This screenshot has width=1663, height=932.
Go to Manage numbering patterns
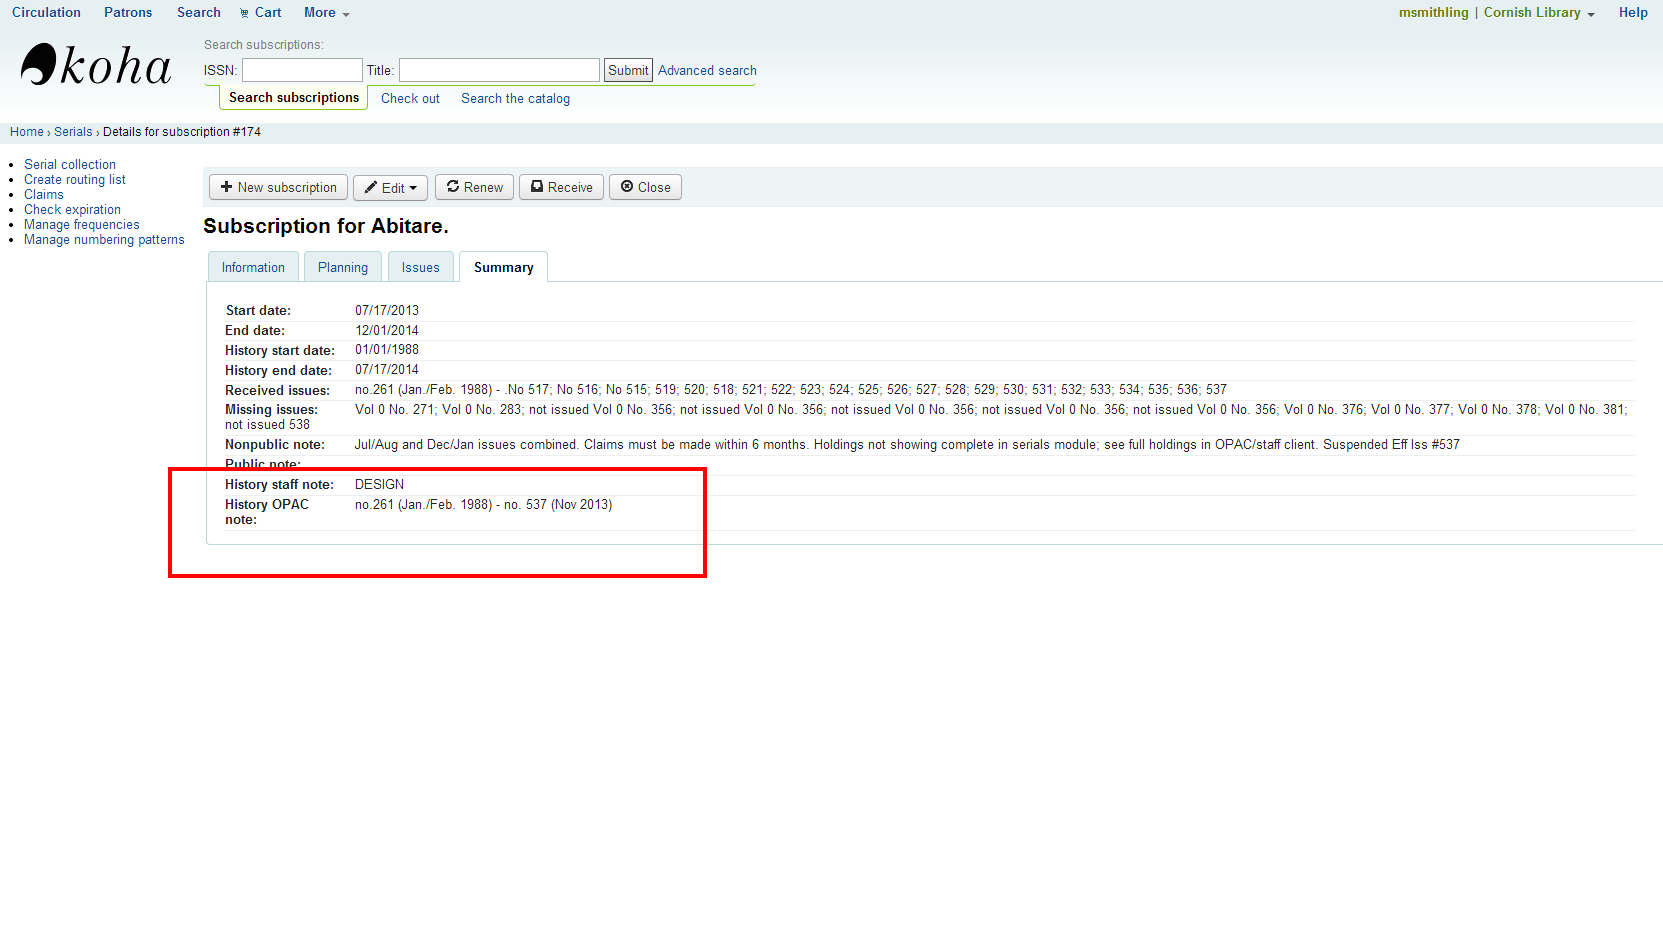pyautogui.click(x=104, y=240)
